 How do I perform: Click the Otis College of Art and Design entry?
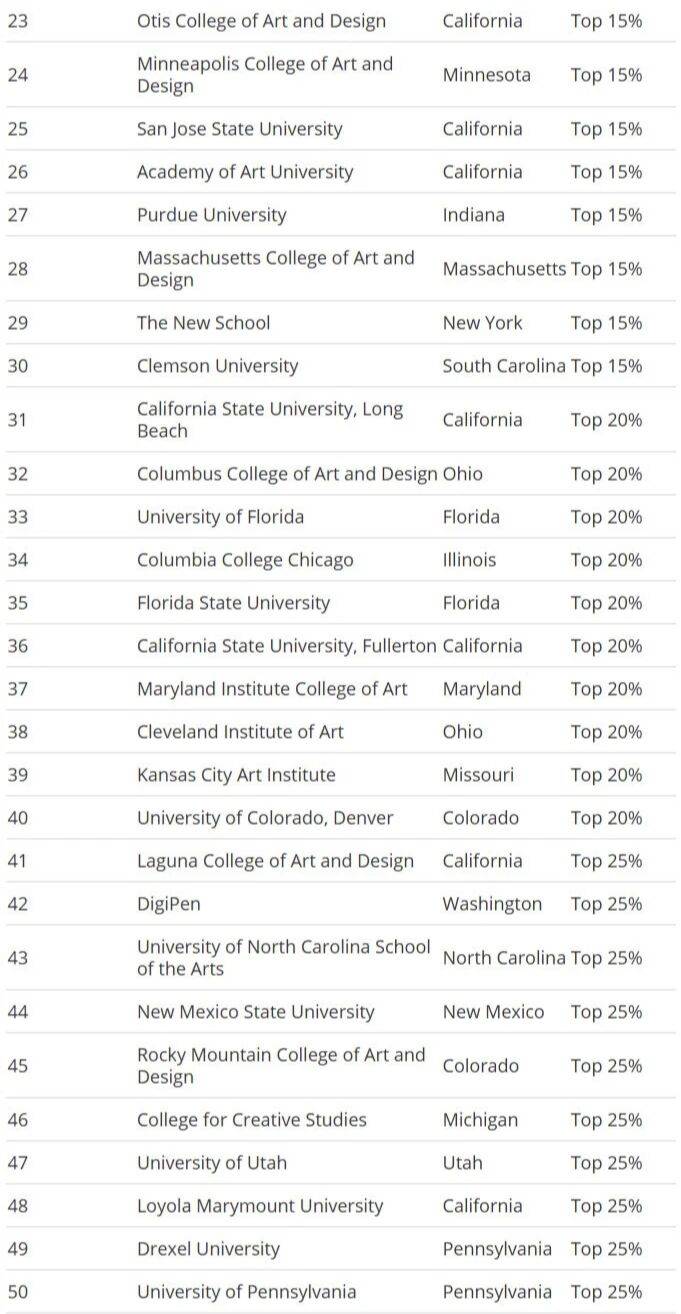[261, 21]
